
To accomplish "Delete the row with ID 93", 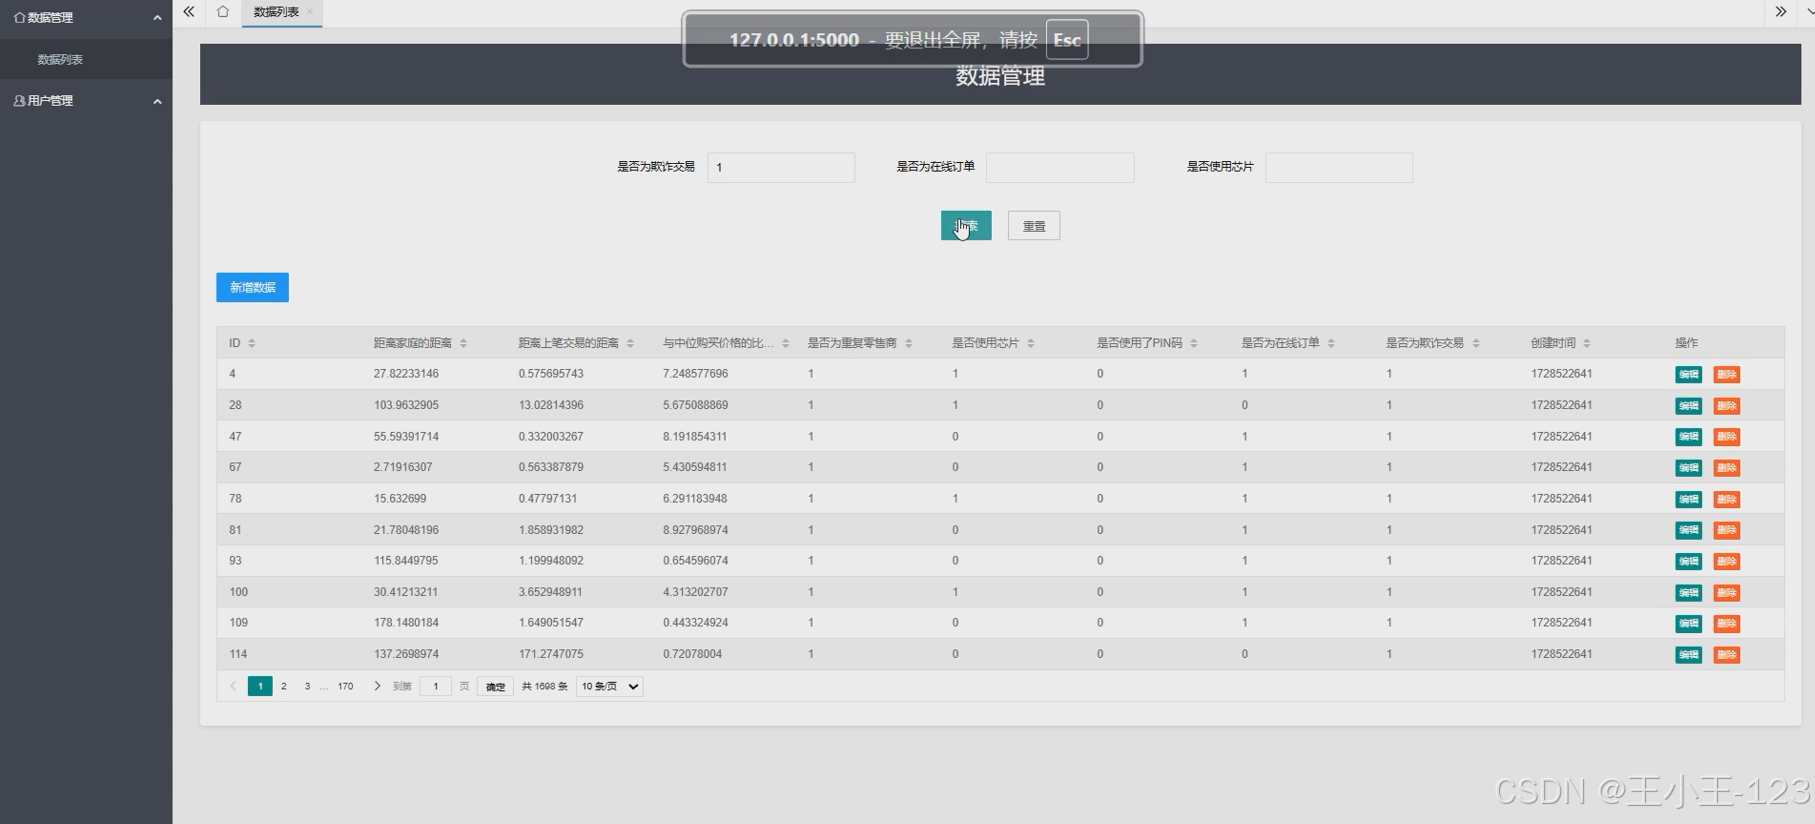I will click(x=1726, y=561).
